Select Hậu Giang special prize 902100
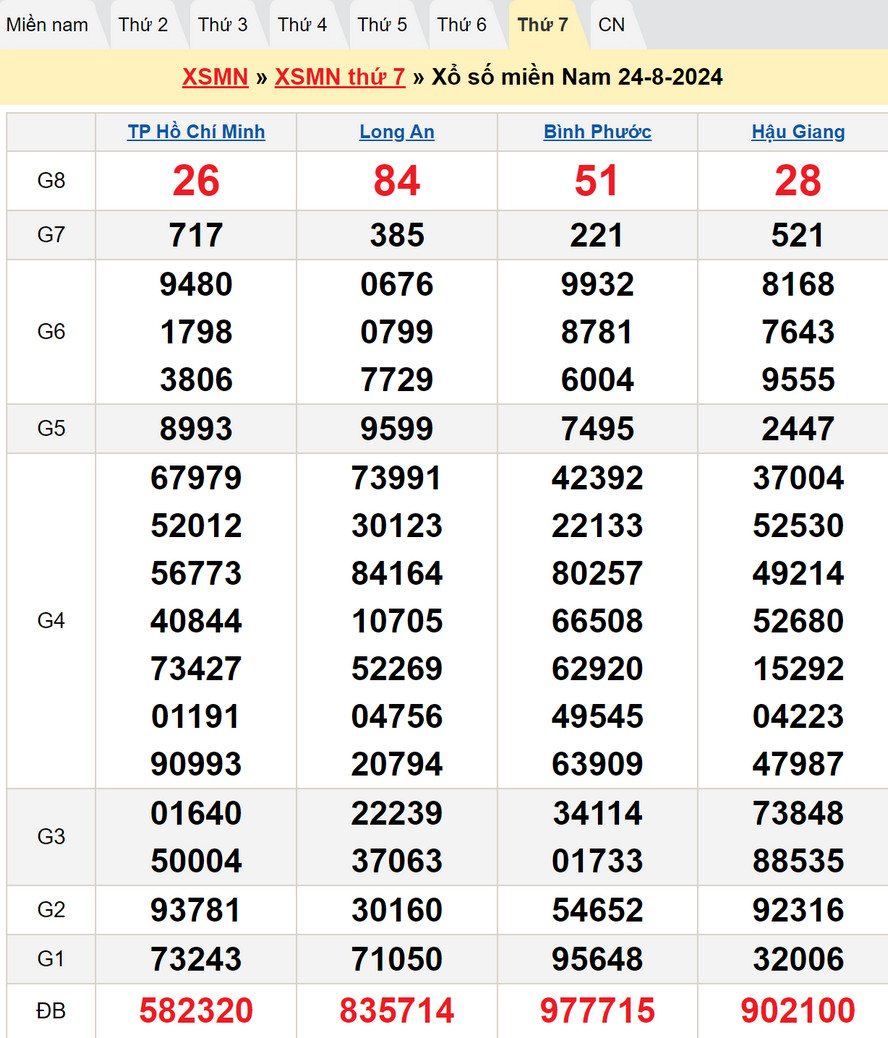The height and width of the screenshot is (1038, 888). click(x=798, y=1010)
